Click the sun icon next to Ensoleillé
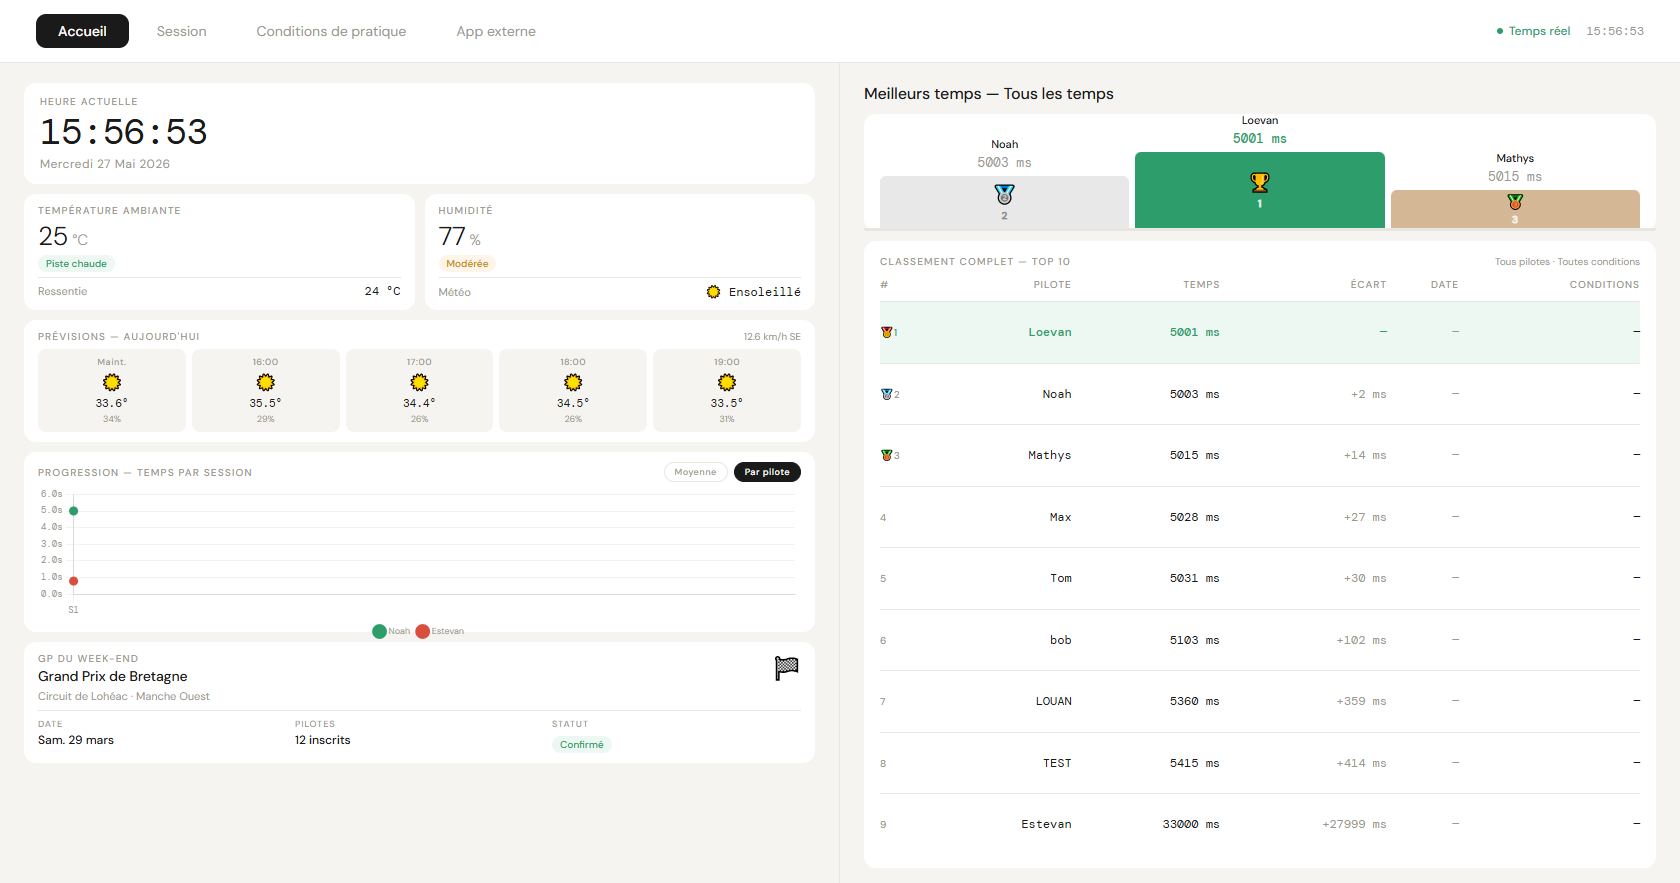The image size is (1680, 883). (713, 292)
